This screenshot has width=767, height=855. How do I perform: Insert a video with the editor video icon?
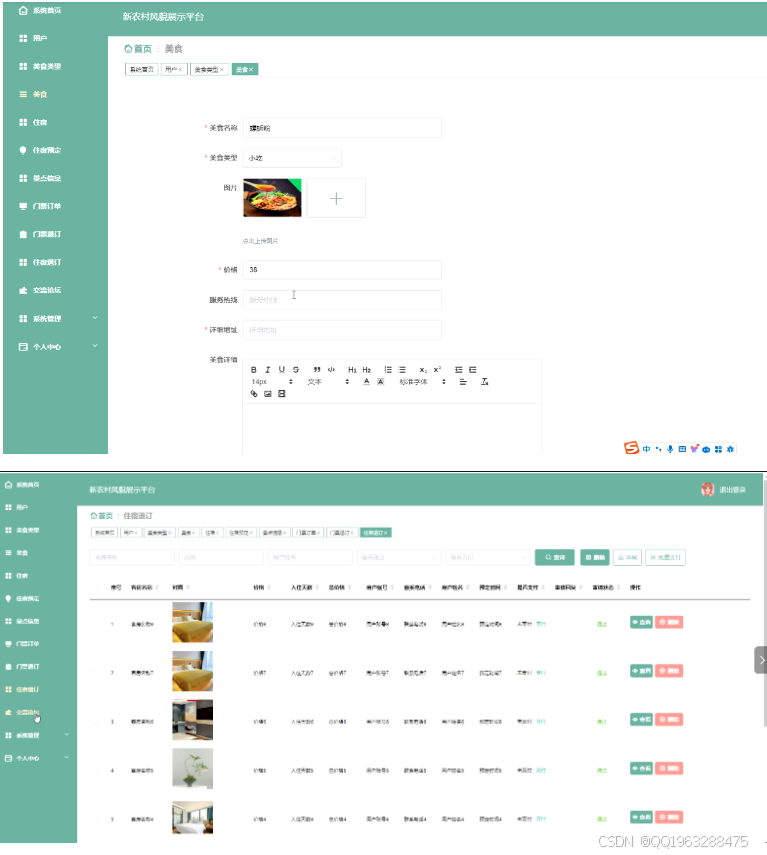[x=282, y=394]
